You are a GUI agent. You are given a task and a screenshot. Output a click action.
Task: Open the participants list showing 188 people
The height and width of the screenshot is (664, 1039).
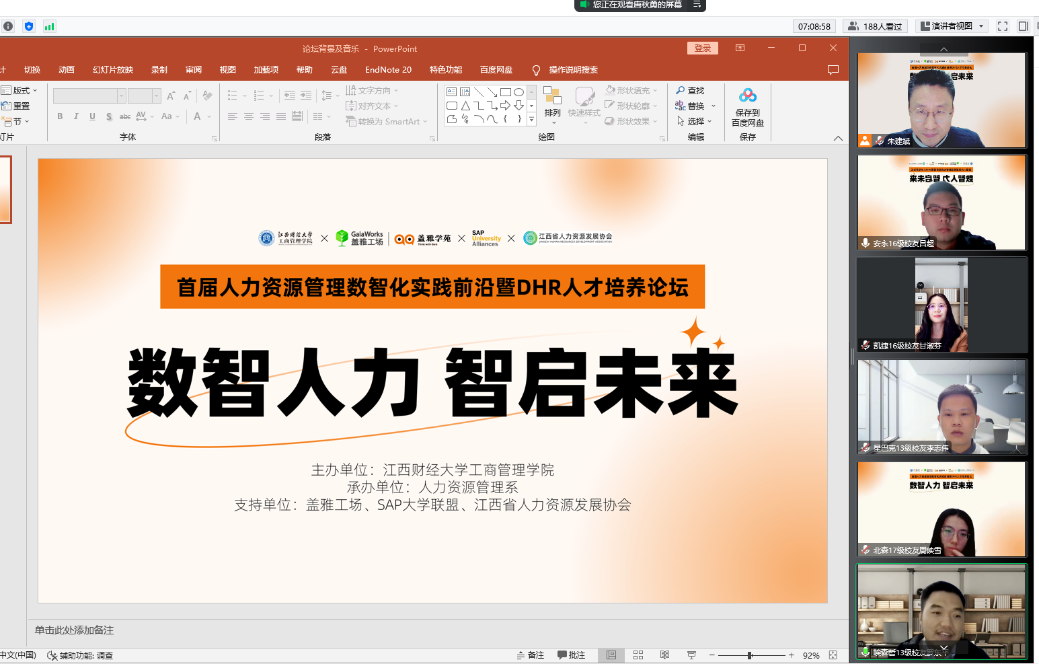click(875, 26)
